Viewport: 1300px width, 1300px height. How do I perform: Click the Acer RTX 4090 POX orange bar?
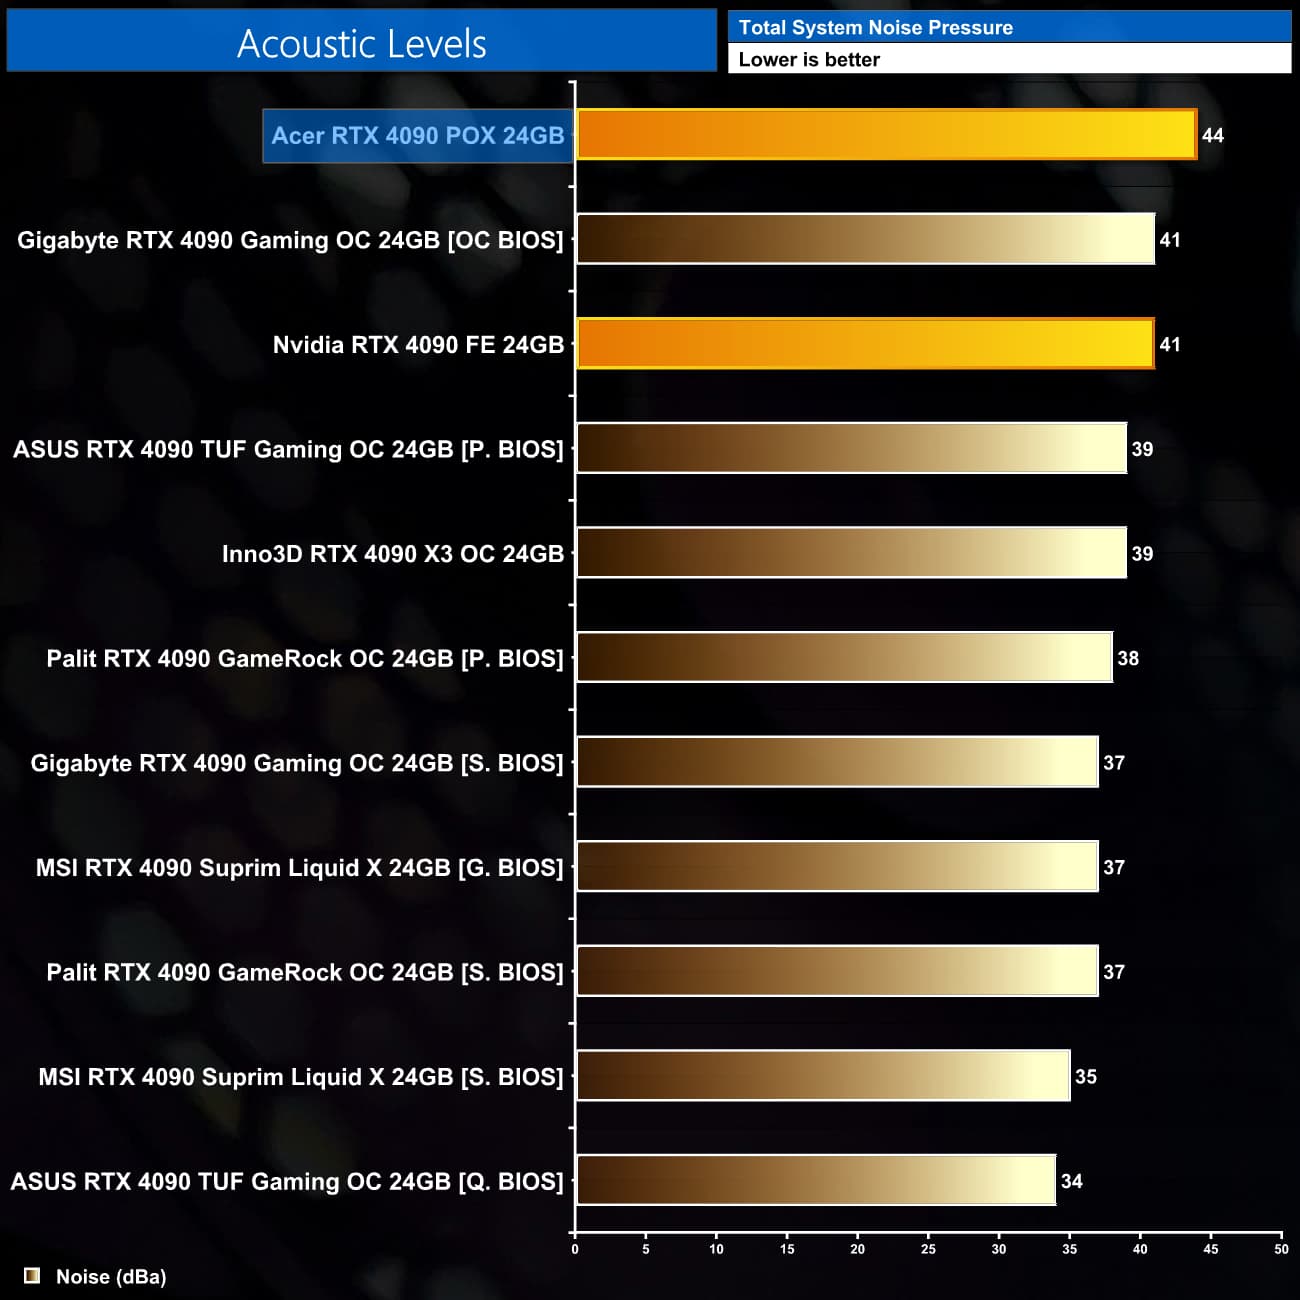[887, 135]
